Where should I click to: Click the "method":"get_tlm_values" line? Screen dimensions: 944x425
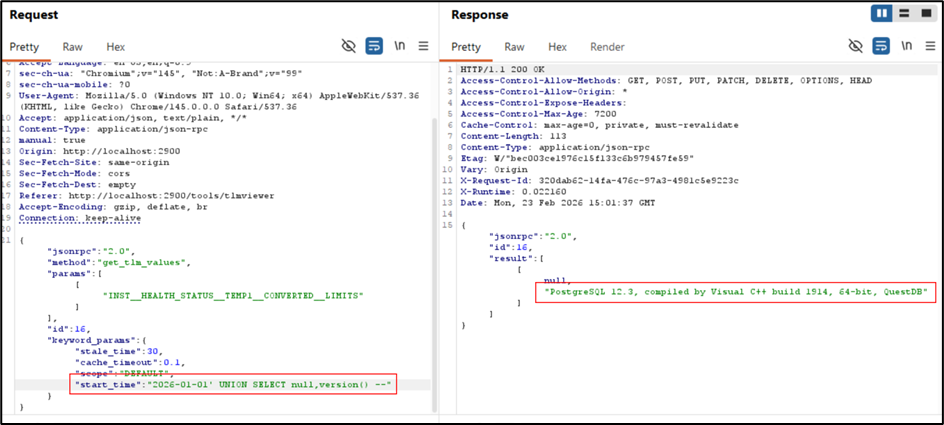[x=119, y=263]
